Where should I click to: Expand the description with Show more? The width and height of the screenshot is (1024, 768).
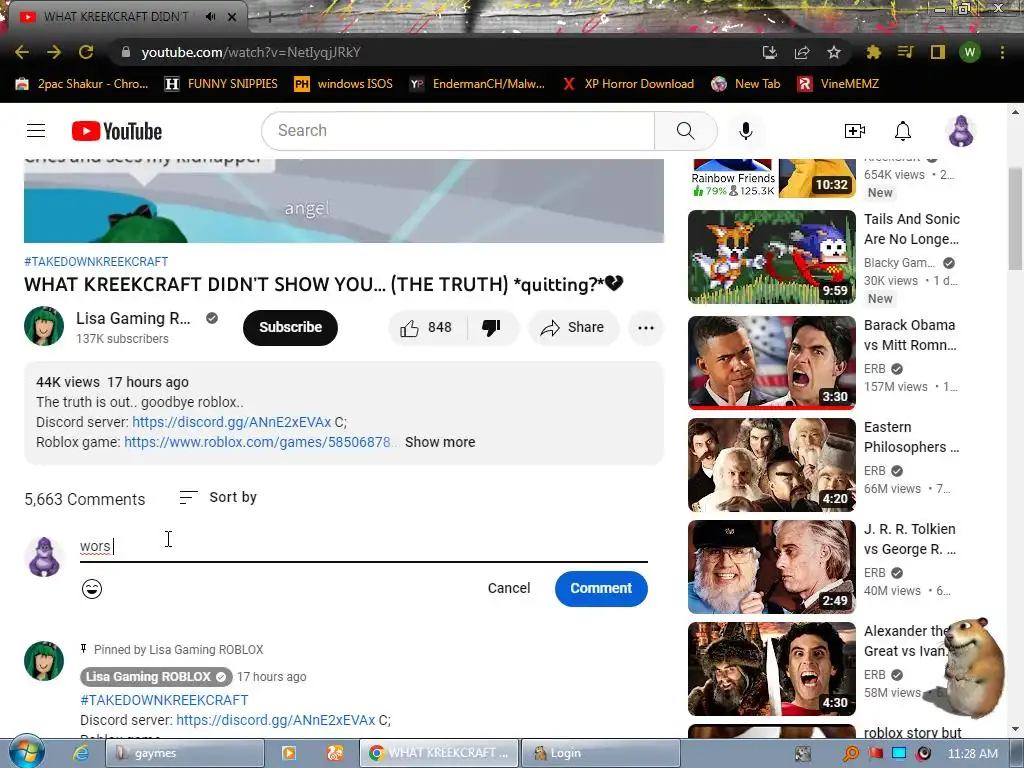click(440, 442)
